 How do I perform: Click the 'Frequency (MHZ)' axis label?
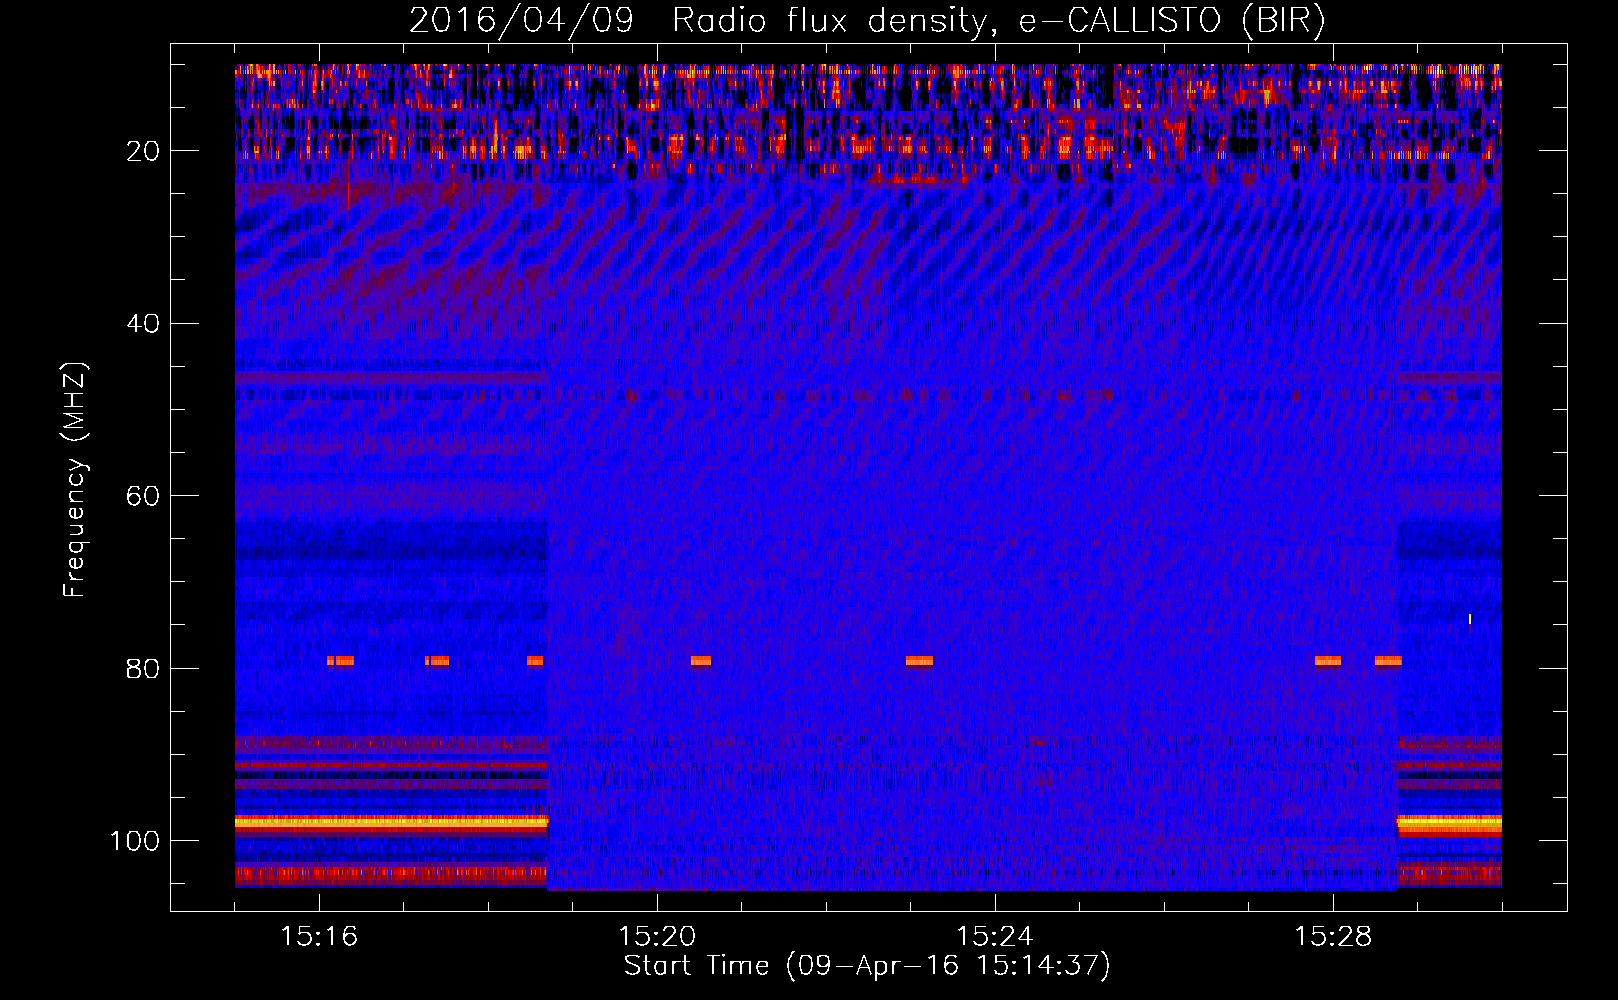[75, 480]
